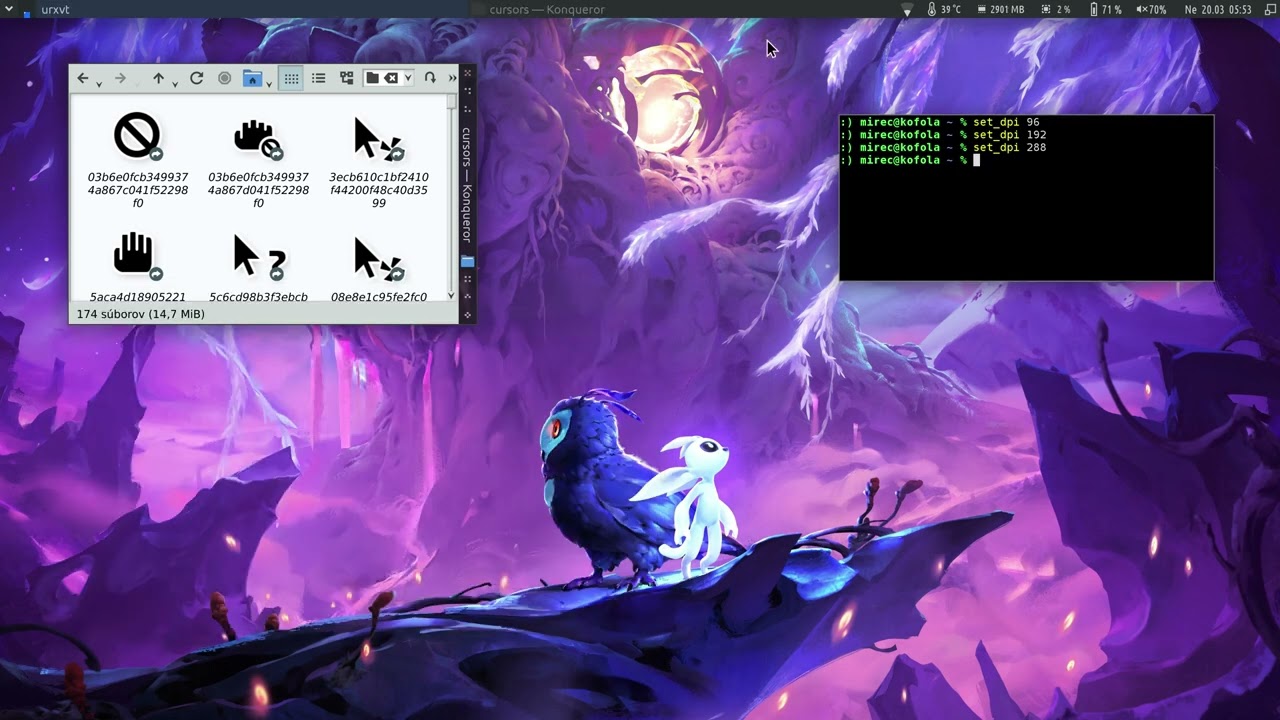Click status text 174 súborov (14,7 MiB)
The width and height of the screenshot is (1280, 720).
pos(140,314)
